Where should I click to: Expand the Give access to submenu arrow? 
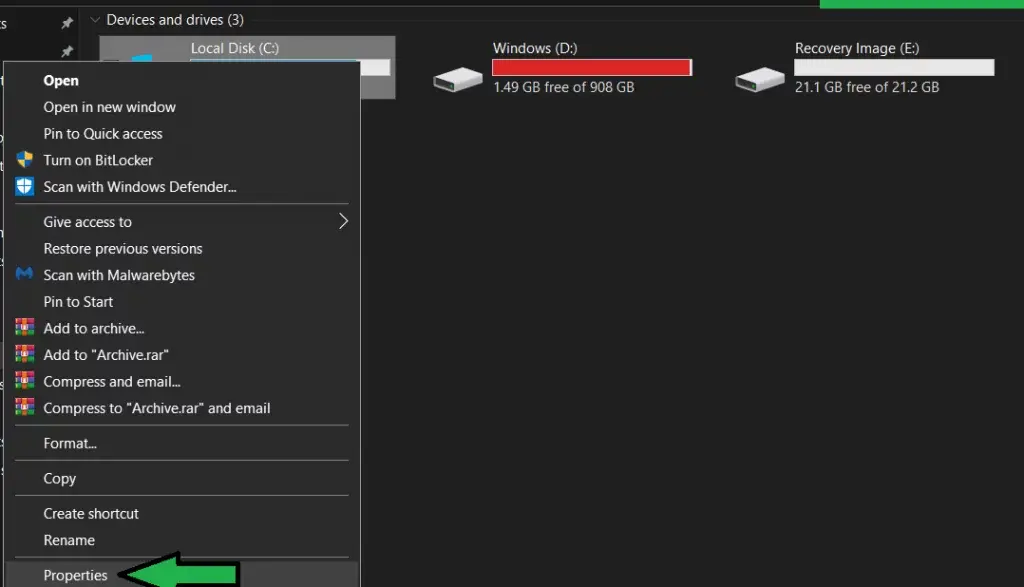(x=343, y=221)
